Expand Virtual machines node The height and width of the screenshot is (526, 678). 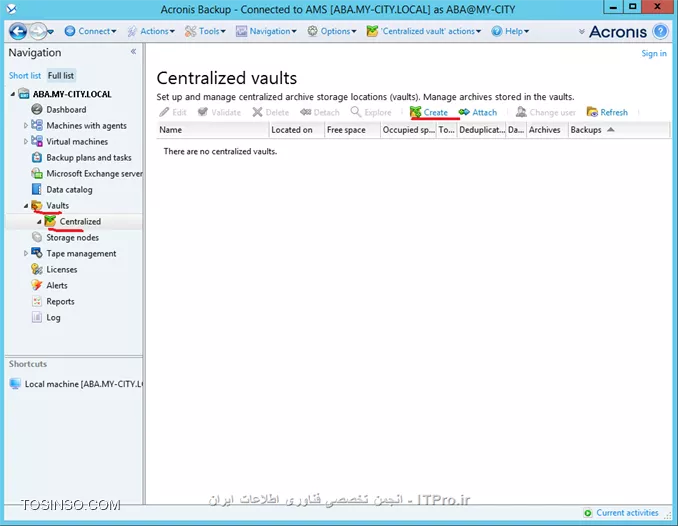point(26,141)
